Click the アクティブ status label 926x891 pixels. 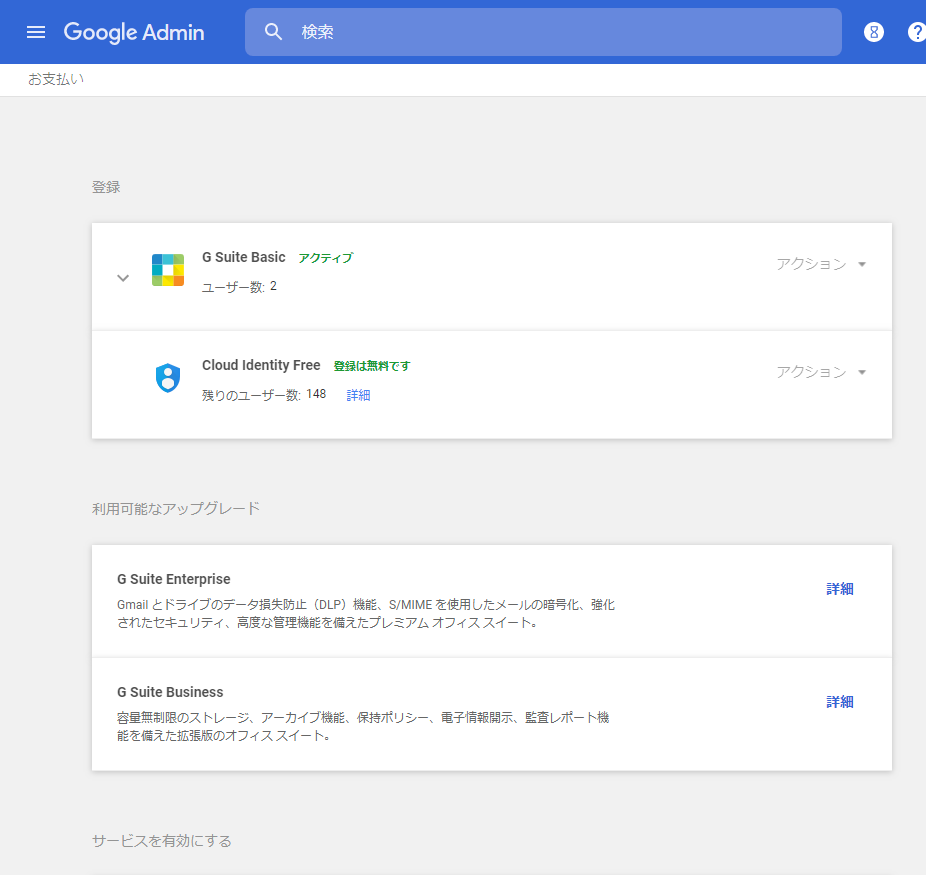pyautogui.click(x=325, y=258)
